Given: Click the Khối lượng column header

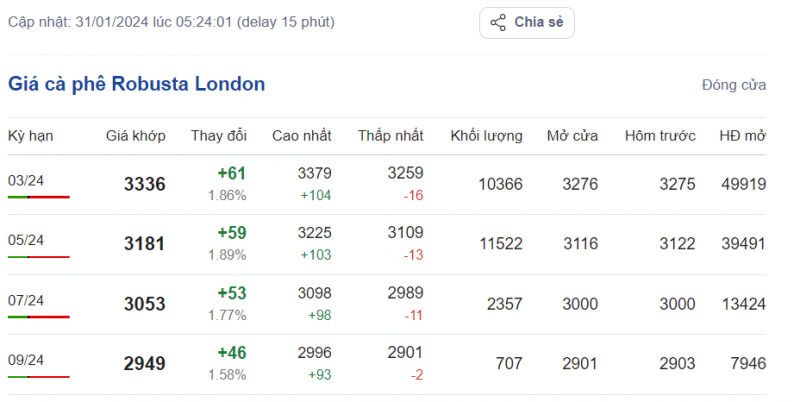Looking at the screenshot, I should coord(486,135).
